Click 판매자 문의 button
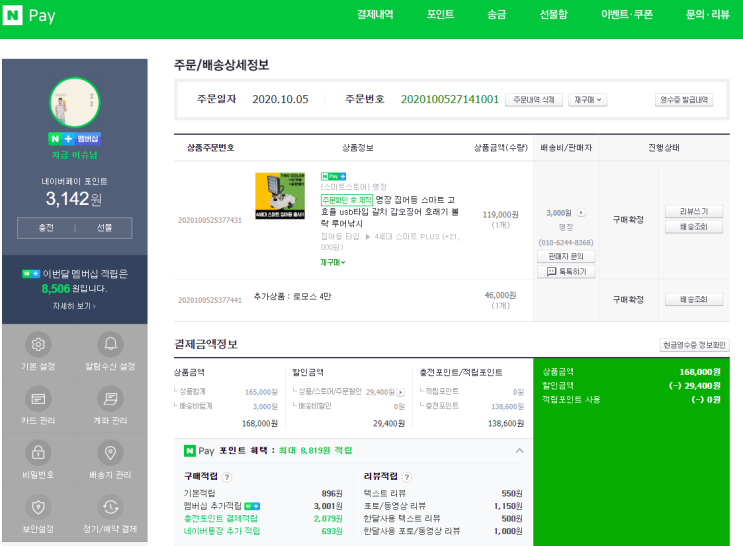The height and width of the screenshot is (546, 743). click(566, 256)
